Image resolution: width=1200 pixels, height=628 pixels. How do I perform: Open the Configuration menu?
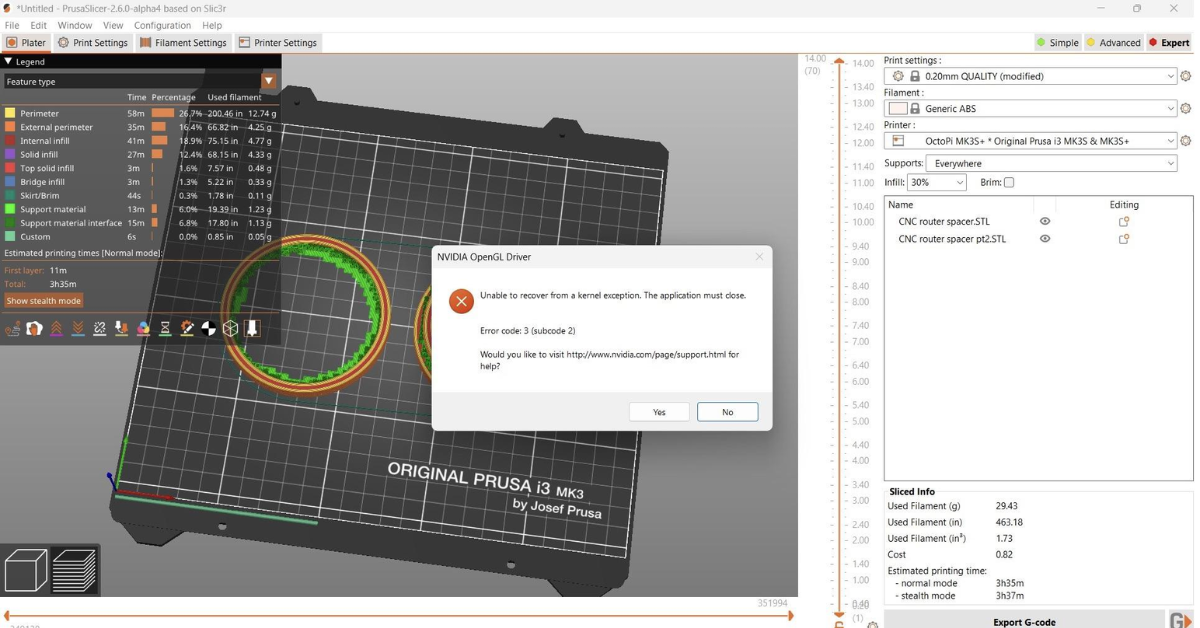point(162,25)
